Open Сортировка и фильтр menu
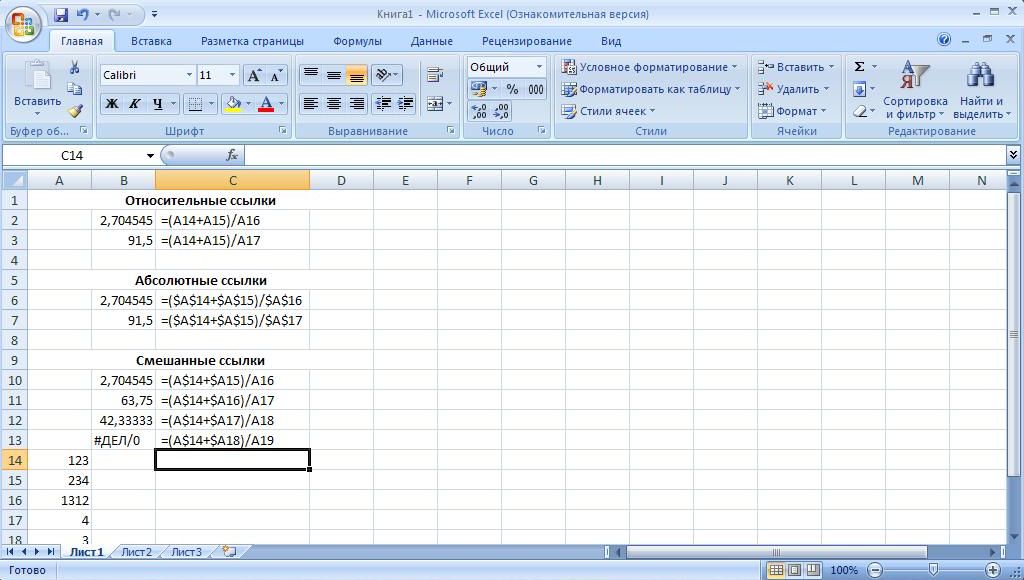The image size is (1024, 580). pos(915,89)
